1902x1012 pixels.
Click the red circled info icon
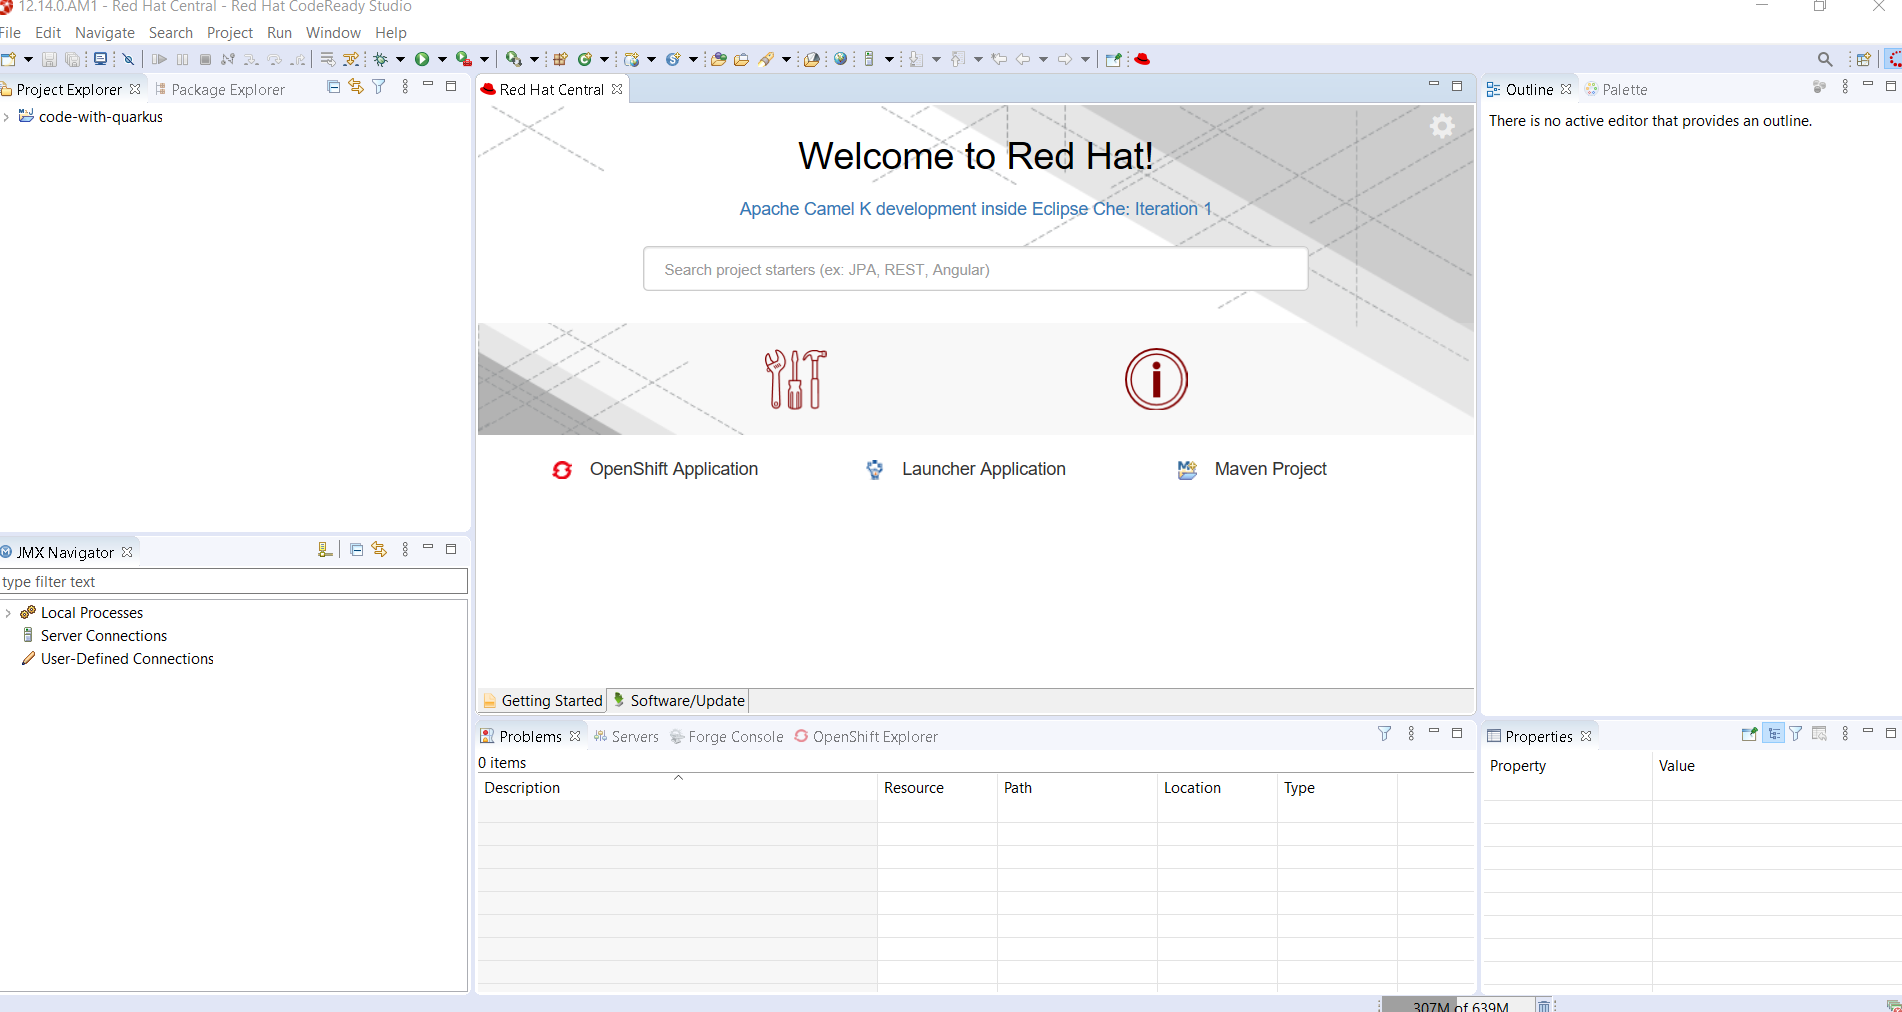click(1156, 379)
